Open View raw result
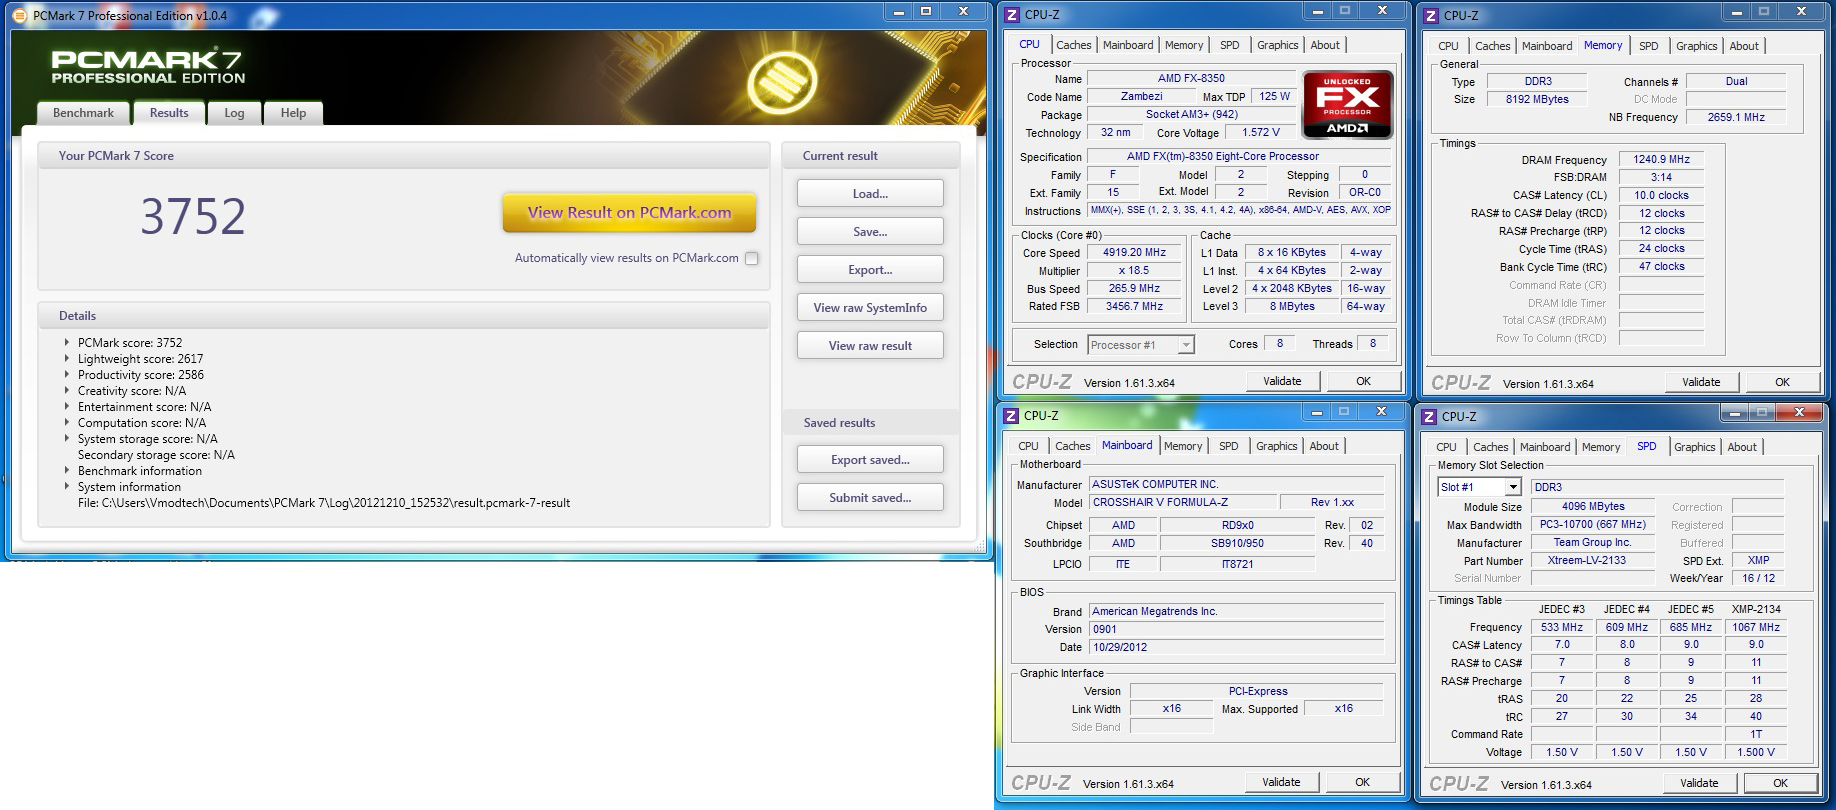 coord(870,346)
